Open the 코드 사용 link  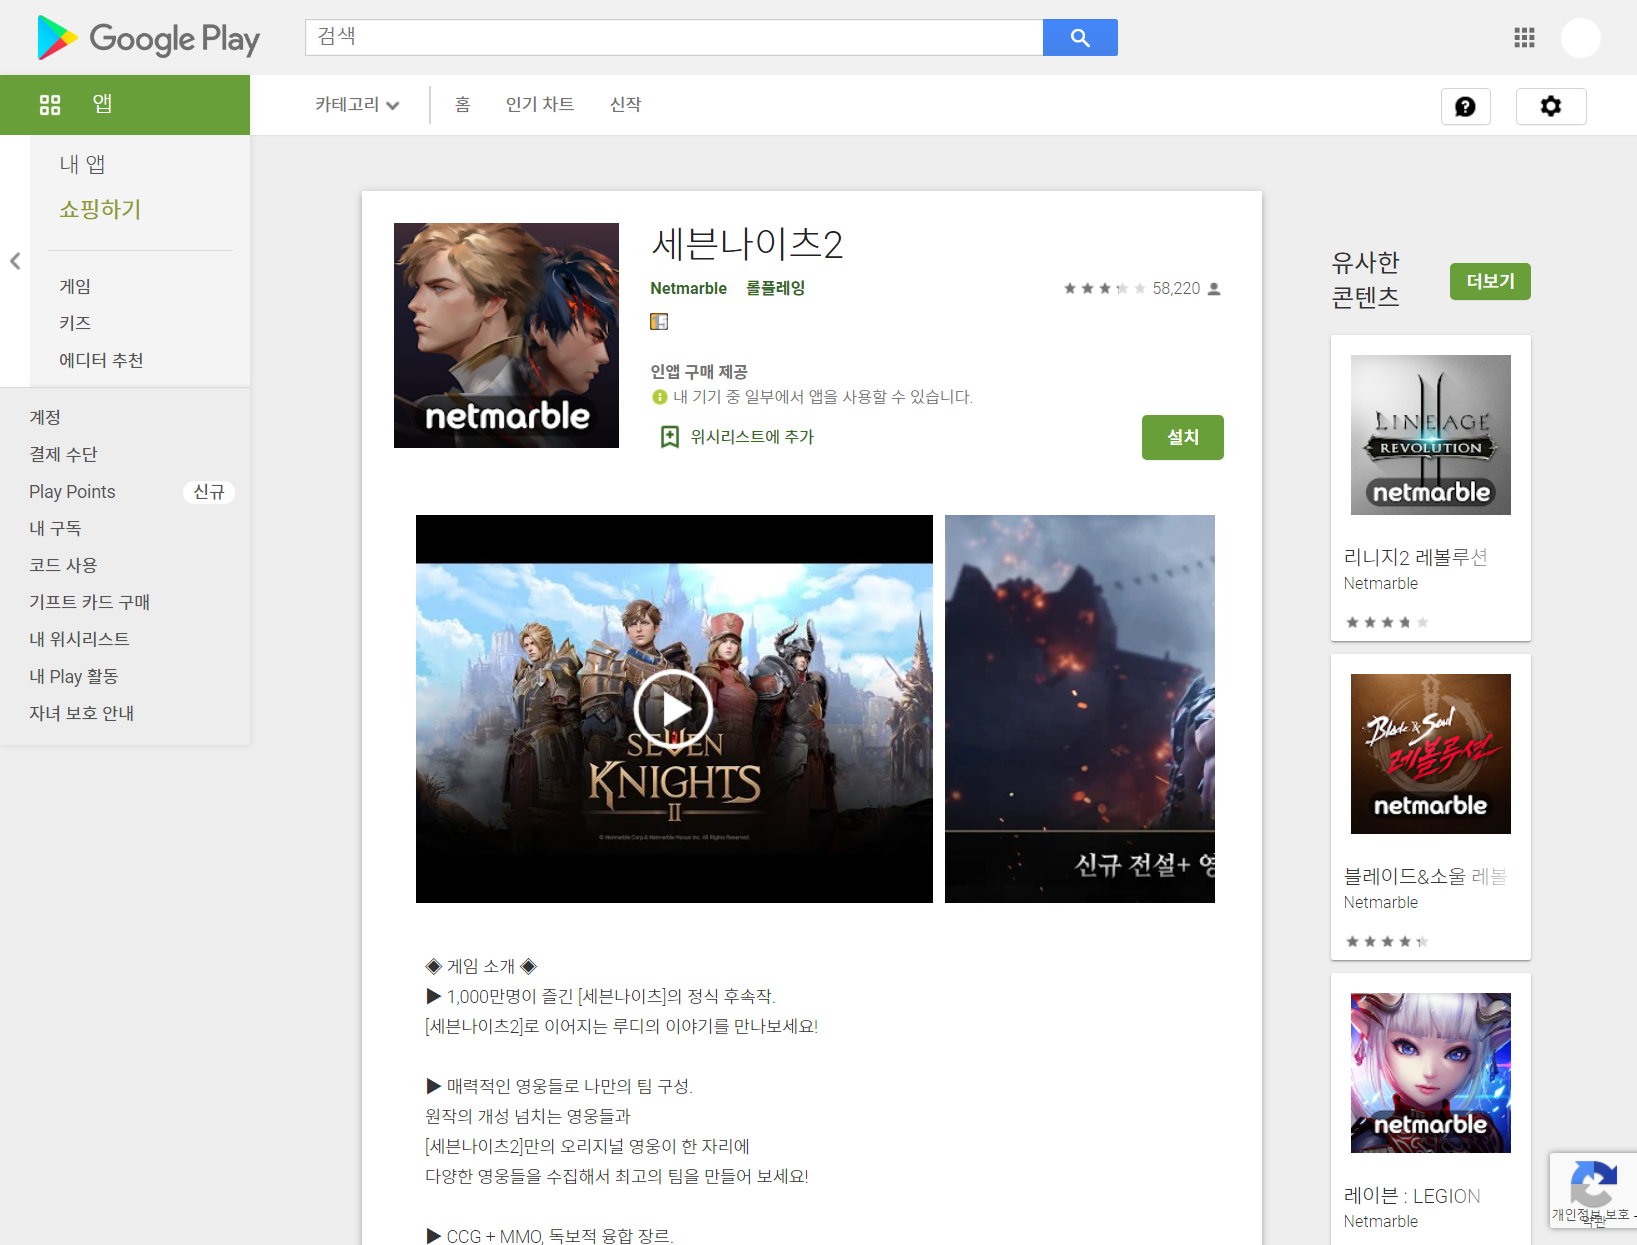[63, 565]
